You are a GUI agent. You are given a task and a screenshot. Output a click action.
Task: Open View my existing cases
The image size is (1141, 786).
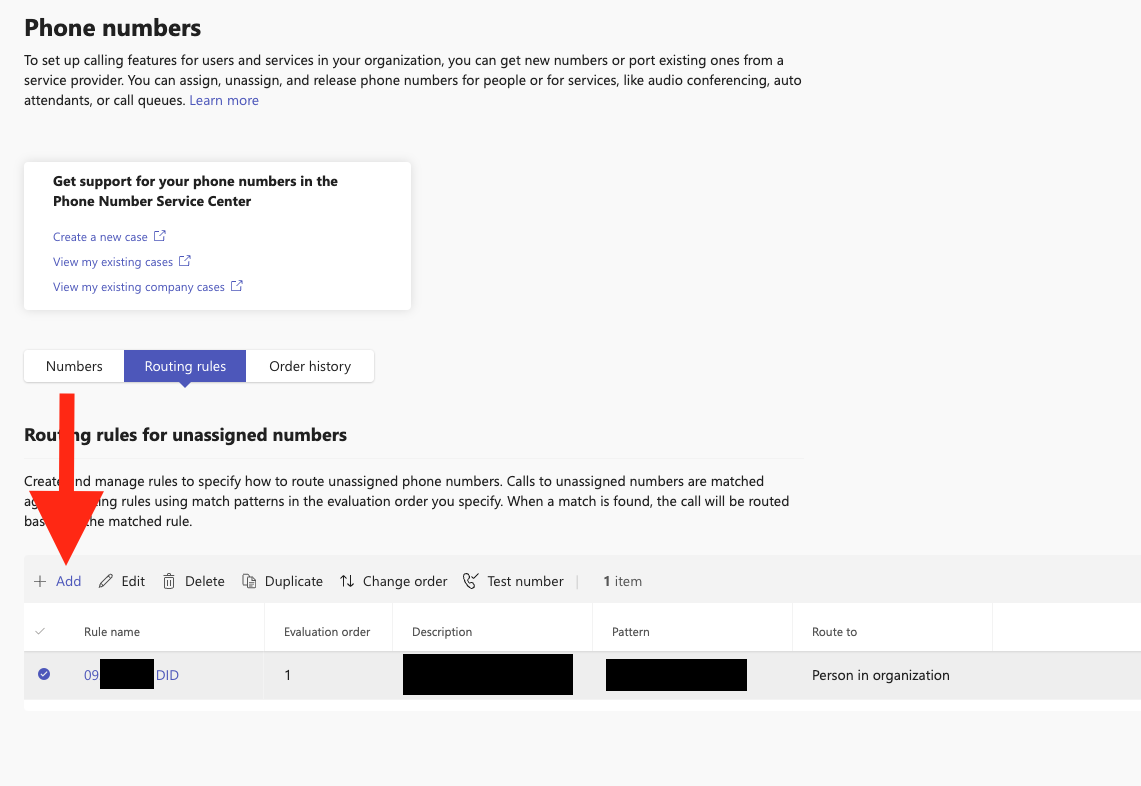110,261
